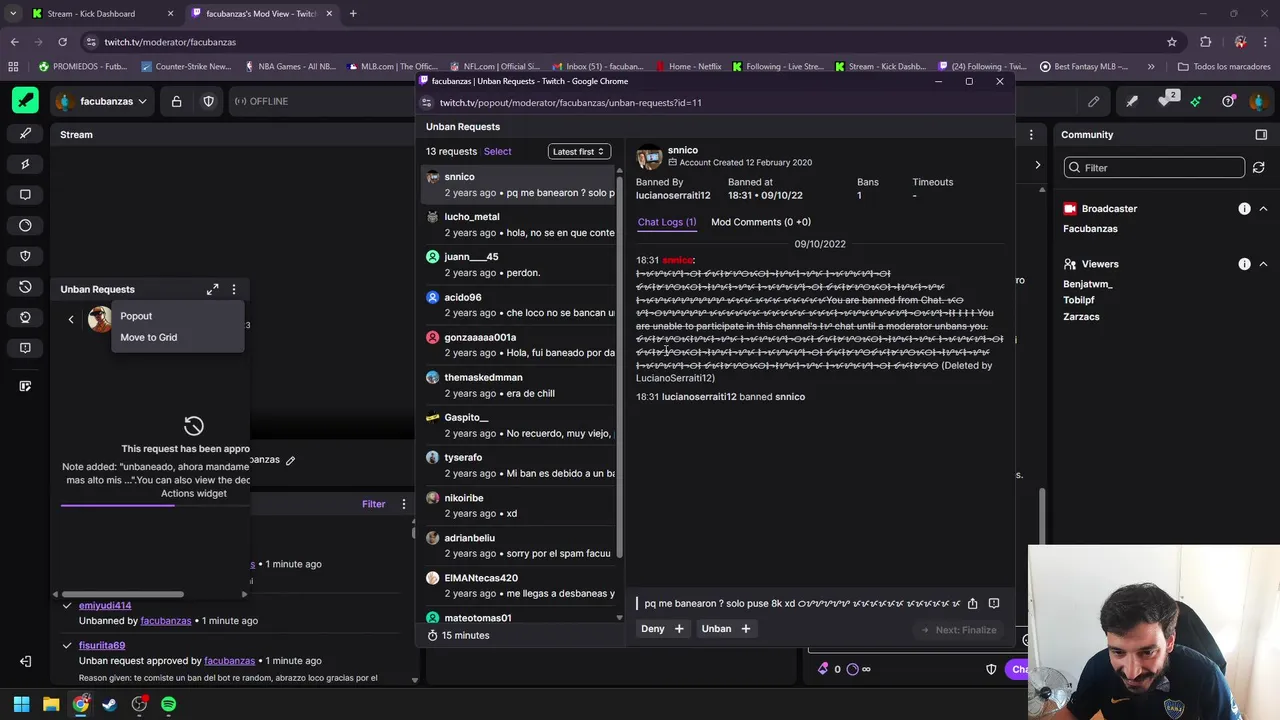This screenshot has width=1280, height=720.
Task: Select lucho_metal unban request row
Action: 519,224
